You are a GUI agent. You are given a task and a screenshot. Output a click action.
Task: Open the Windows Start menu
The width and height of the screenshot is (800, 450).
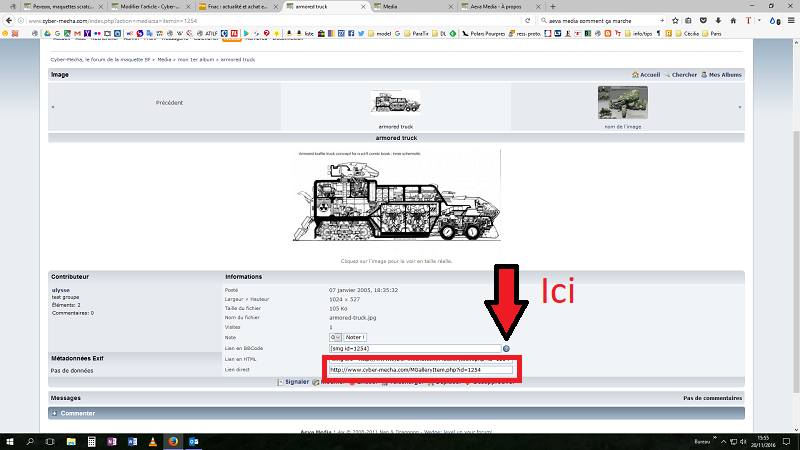tap(10, 441)
